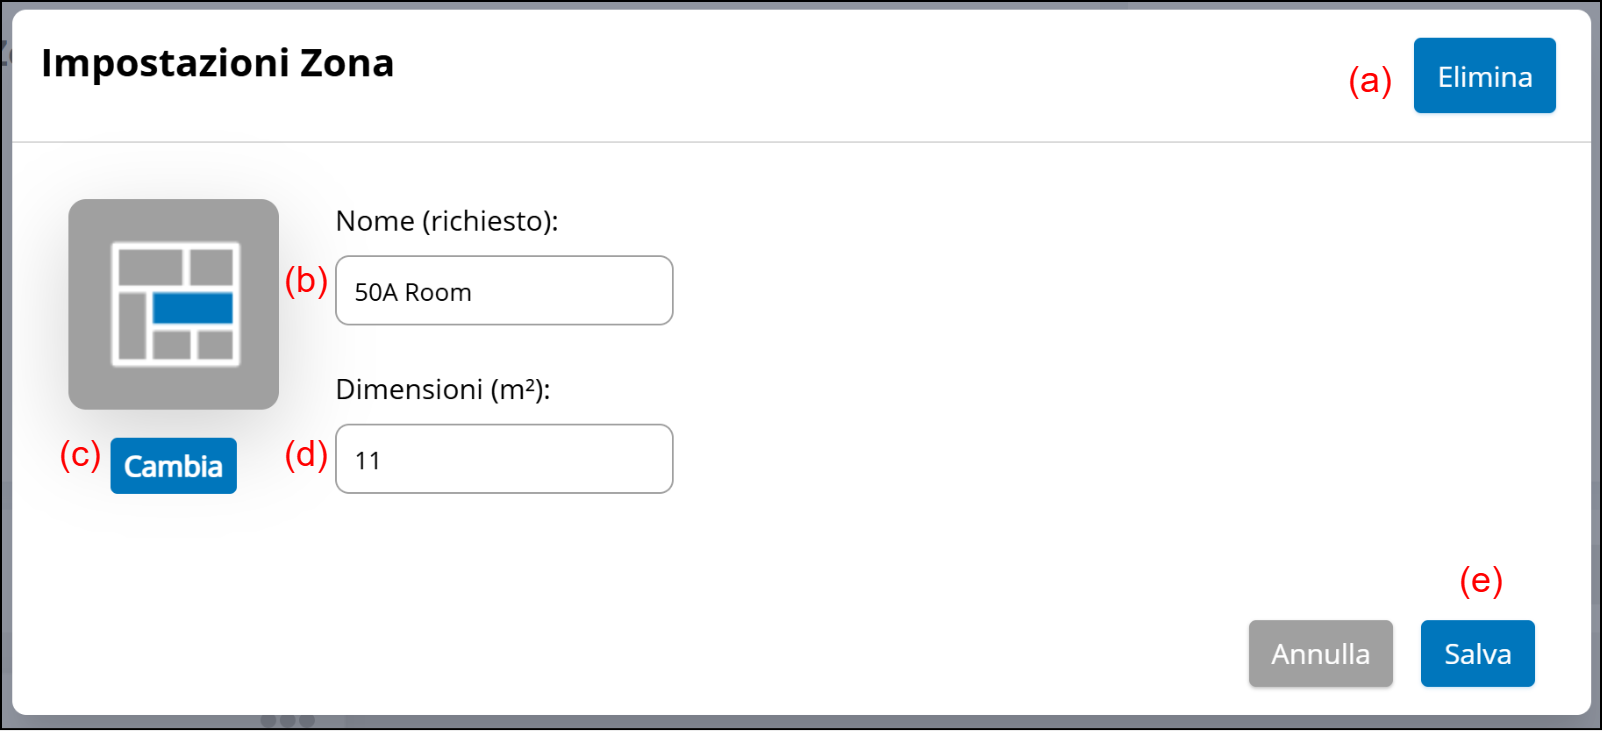The width and height of the screenshot is (1602, 732).
Task: Click the Dimensioni field showing 11
Action: click(504, 459)
